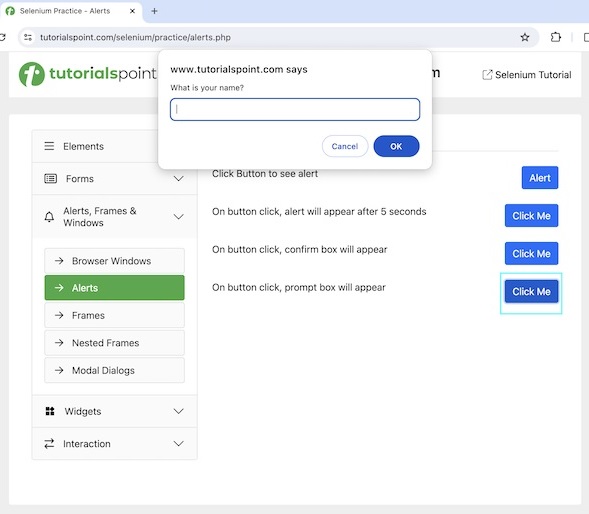Cancel the name prompt dialog

[345, 146]
